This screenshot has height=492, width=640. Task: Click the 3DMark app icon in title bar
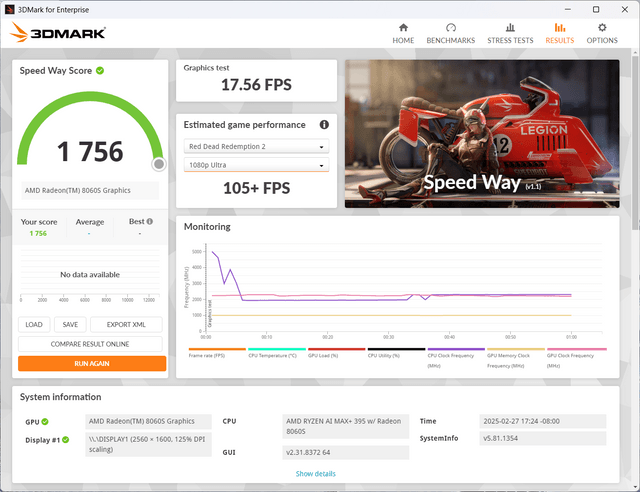(x=9, y=9)
